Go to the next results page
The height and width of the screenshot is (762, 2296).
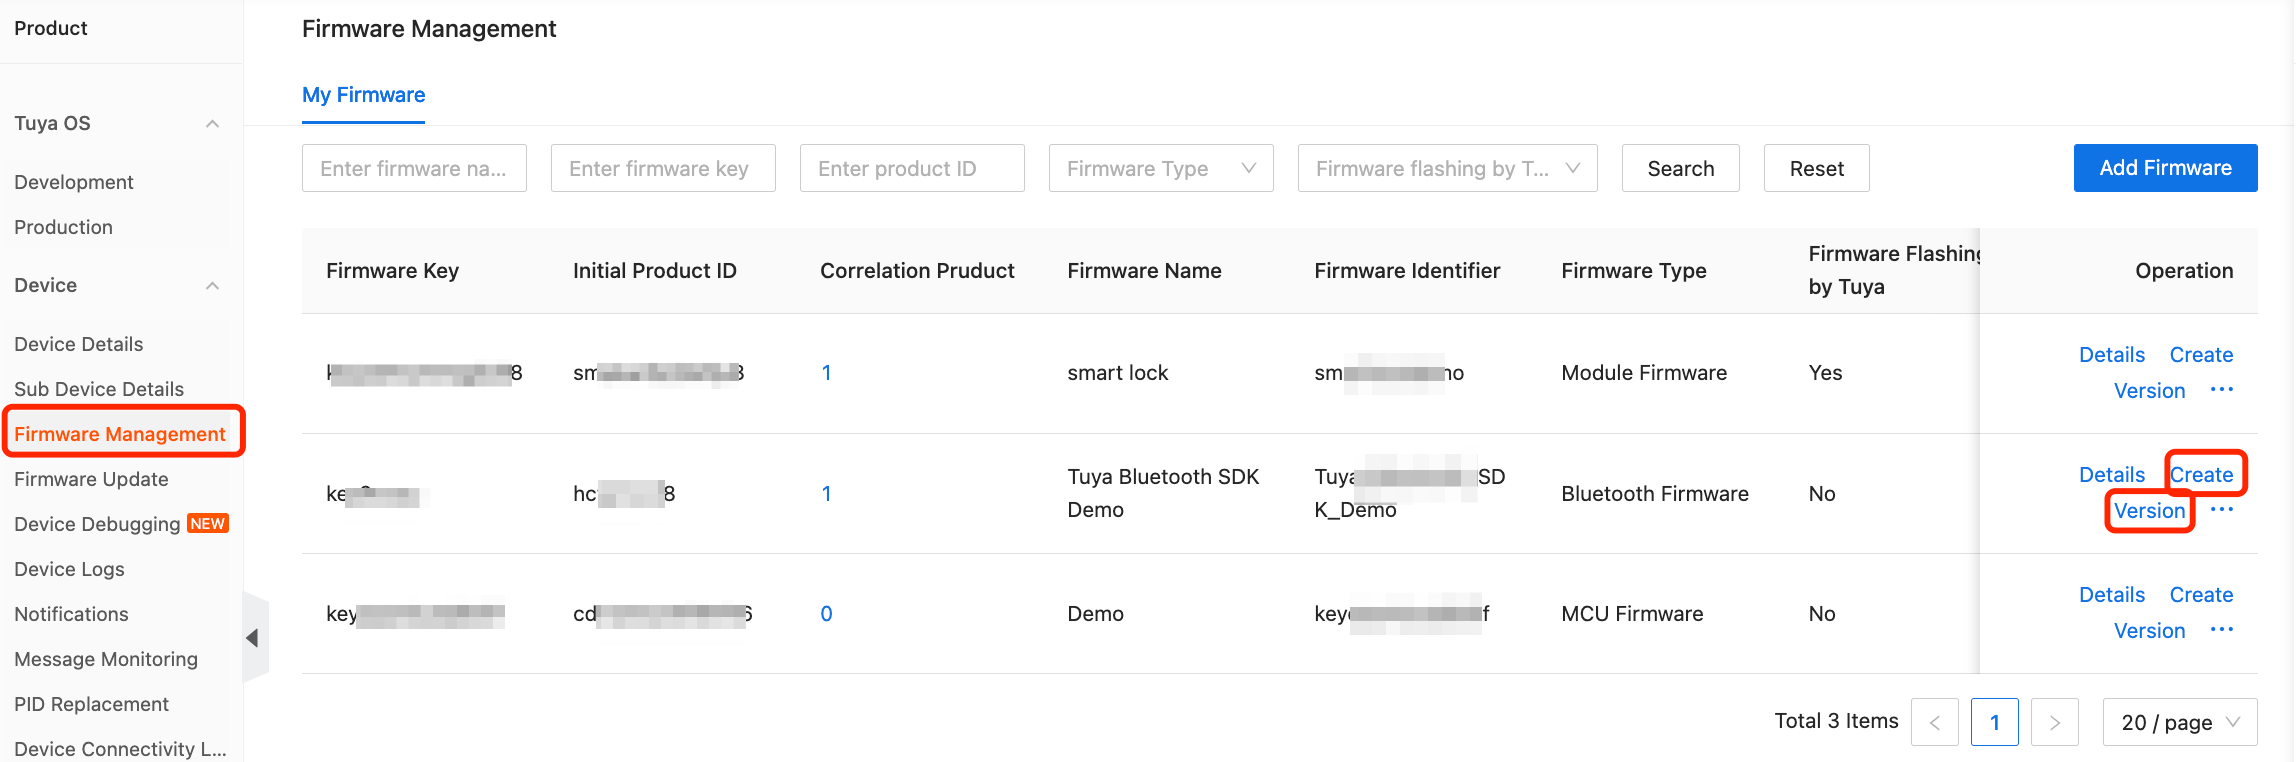pyautogui.click(x=2055, y=722)
